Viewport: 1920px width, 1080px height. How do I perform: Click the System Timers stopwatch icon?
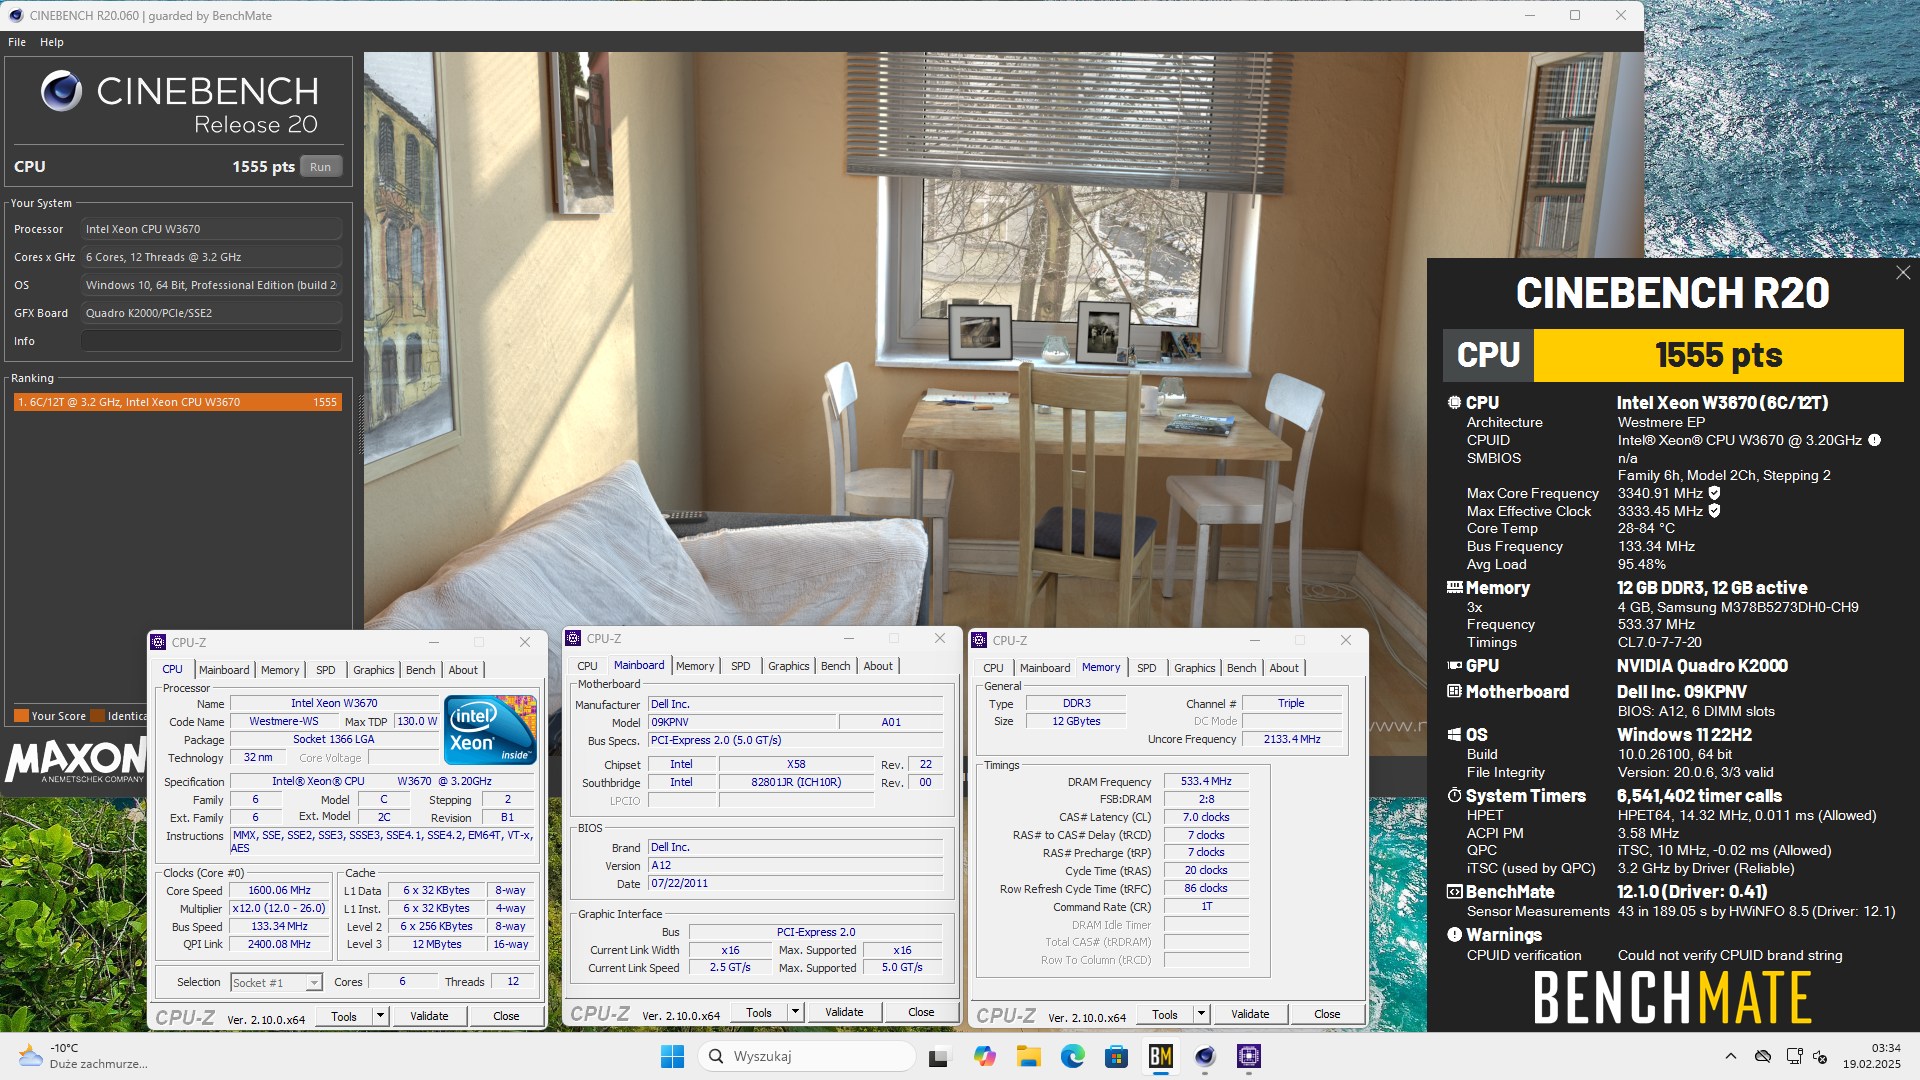1454,796
